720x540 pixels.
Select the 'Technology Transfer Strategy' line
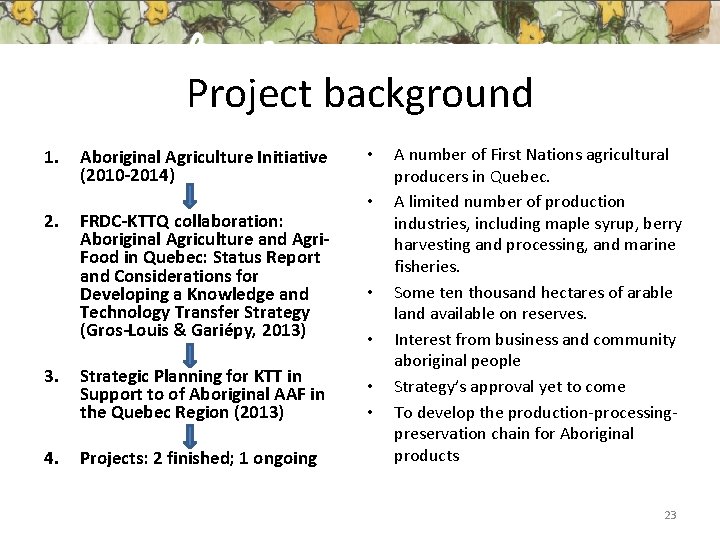(195, 312)
